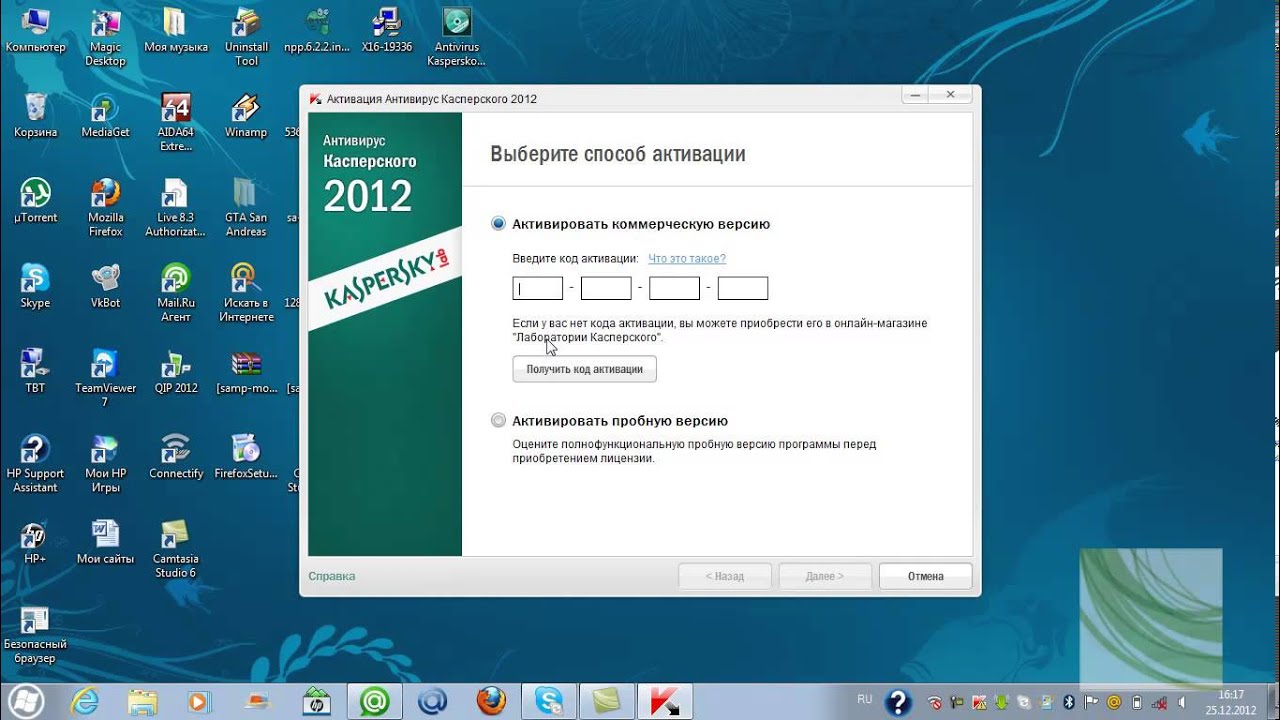Open Internet Explorer from taskbar
This screenshot has height=720, width=1280.
85,702
